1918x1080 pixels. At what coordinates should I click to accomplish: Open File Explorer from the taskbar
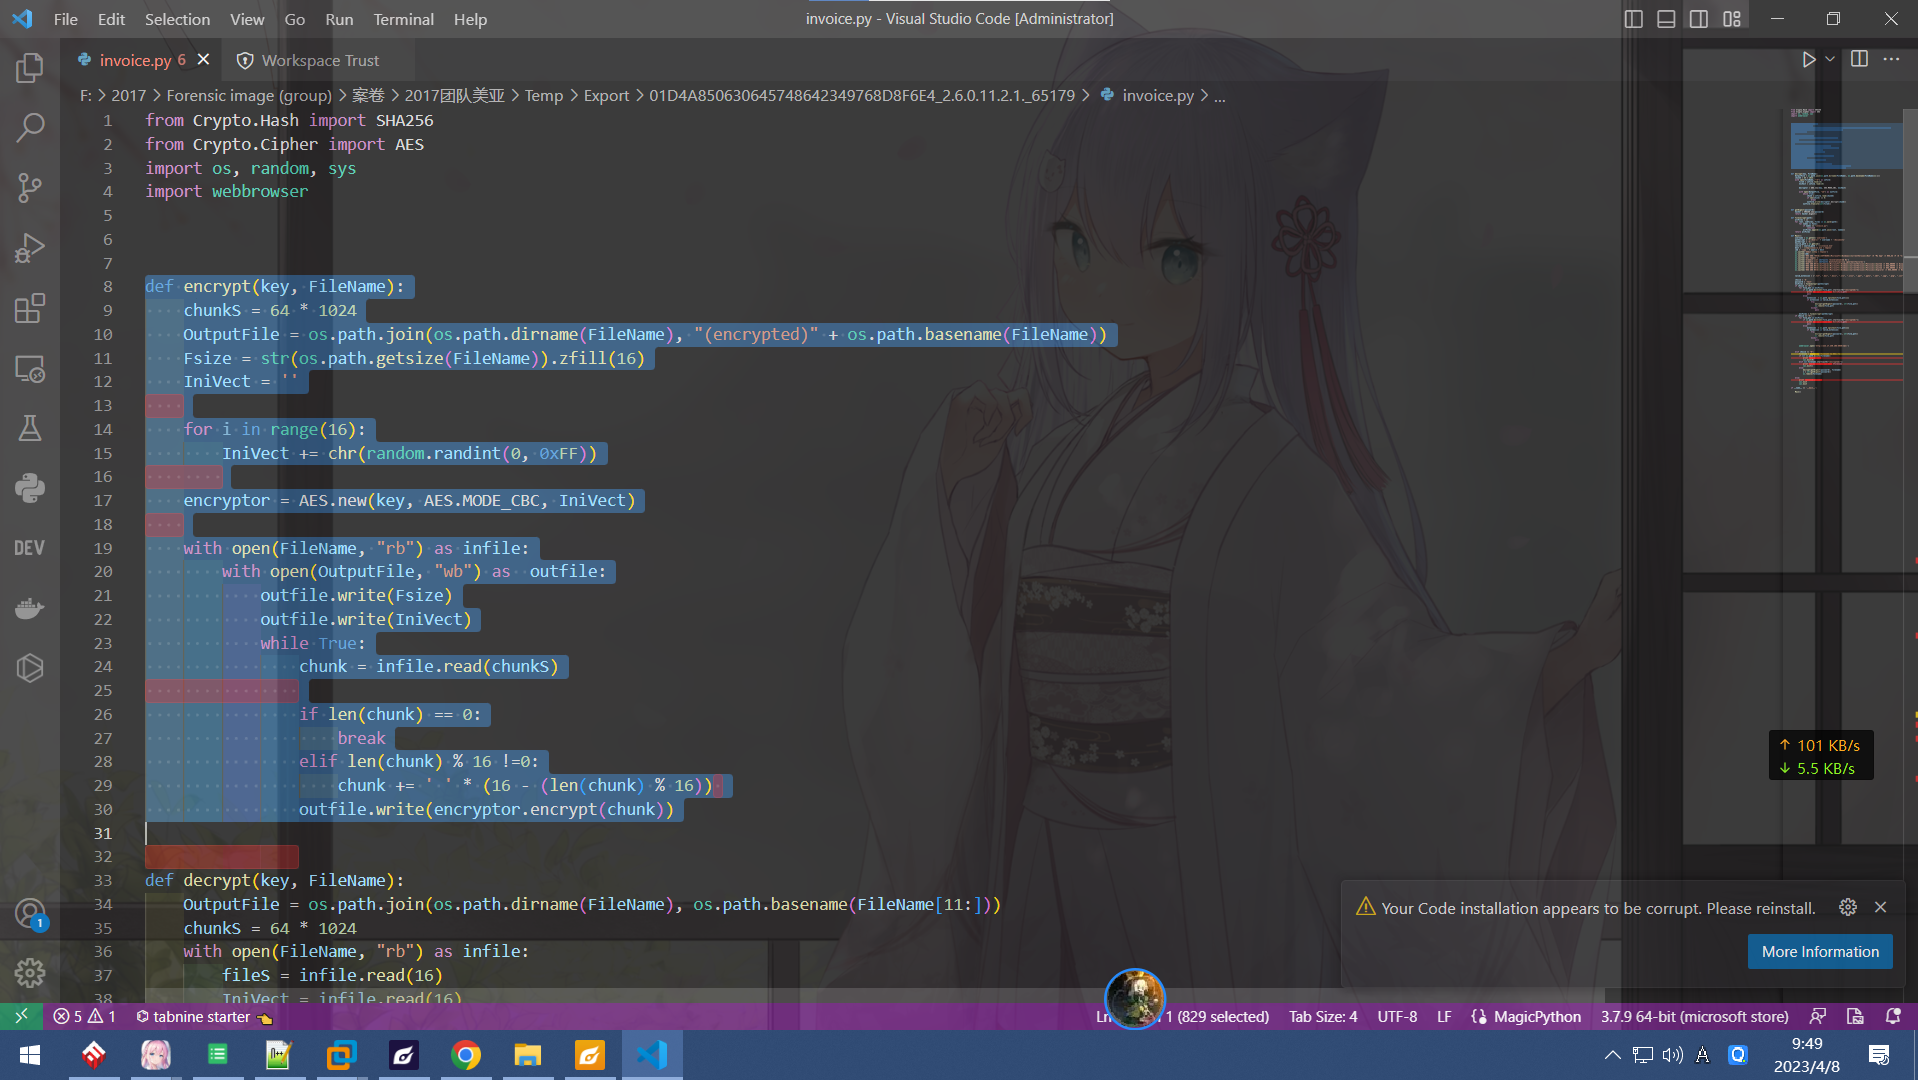[x=527, y=1055]
